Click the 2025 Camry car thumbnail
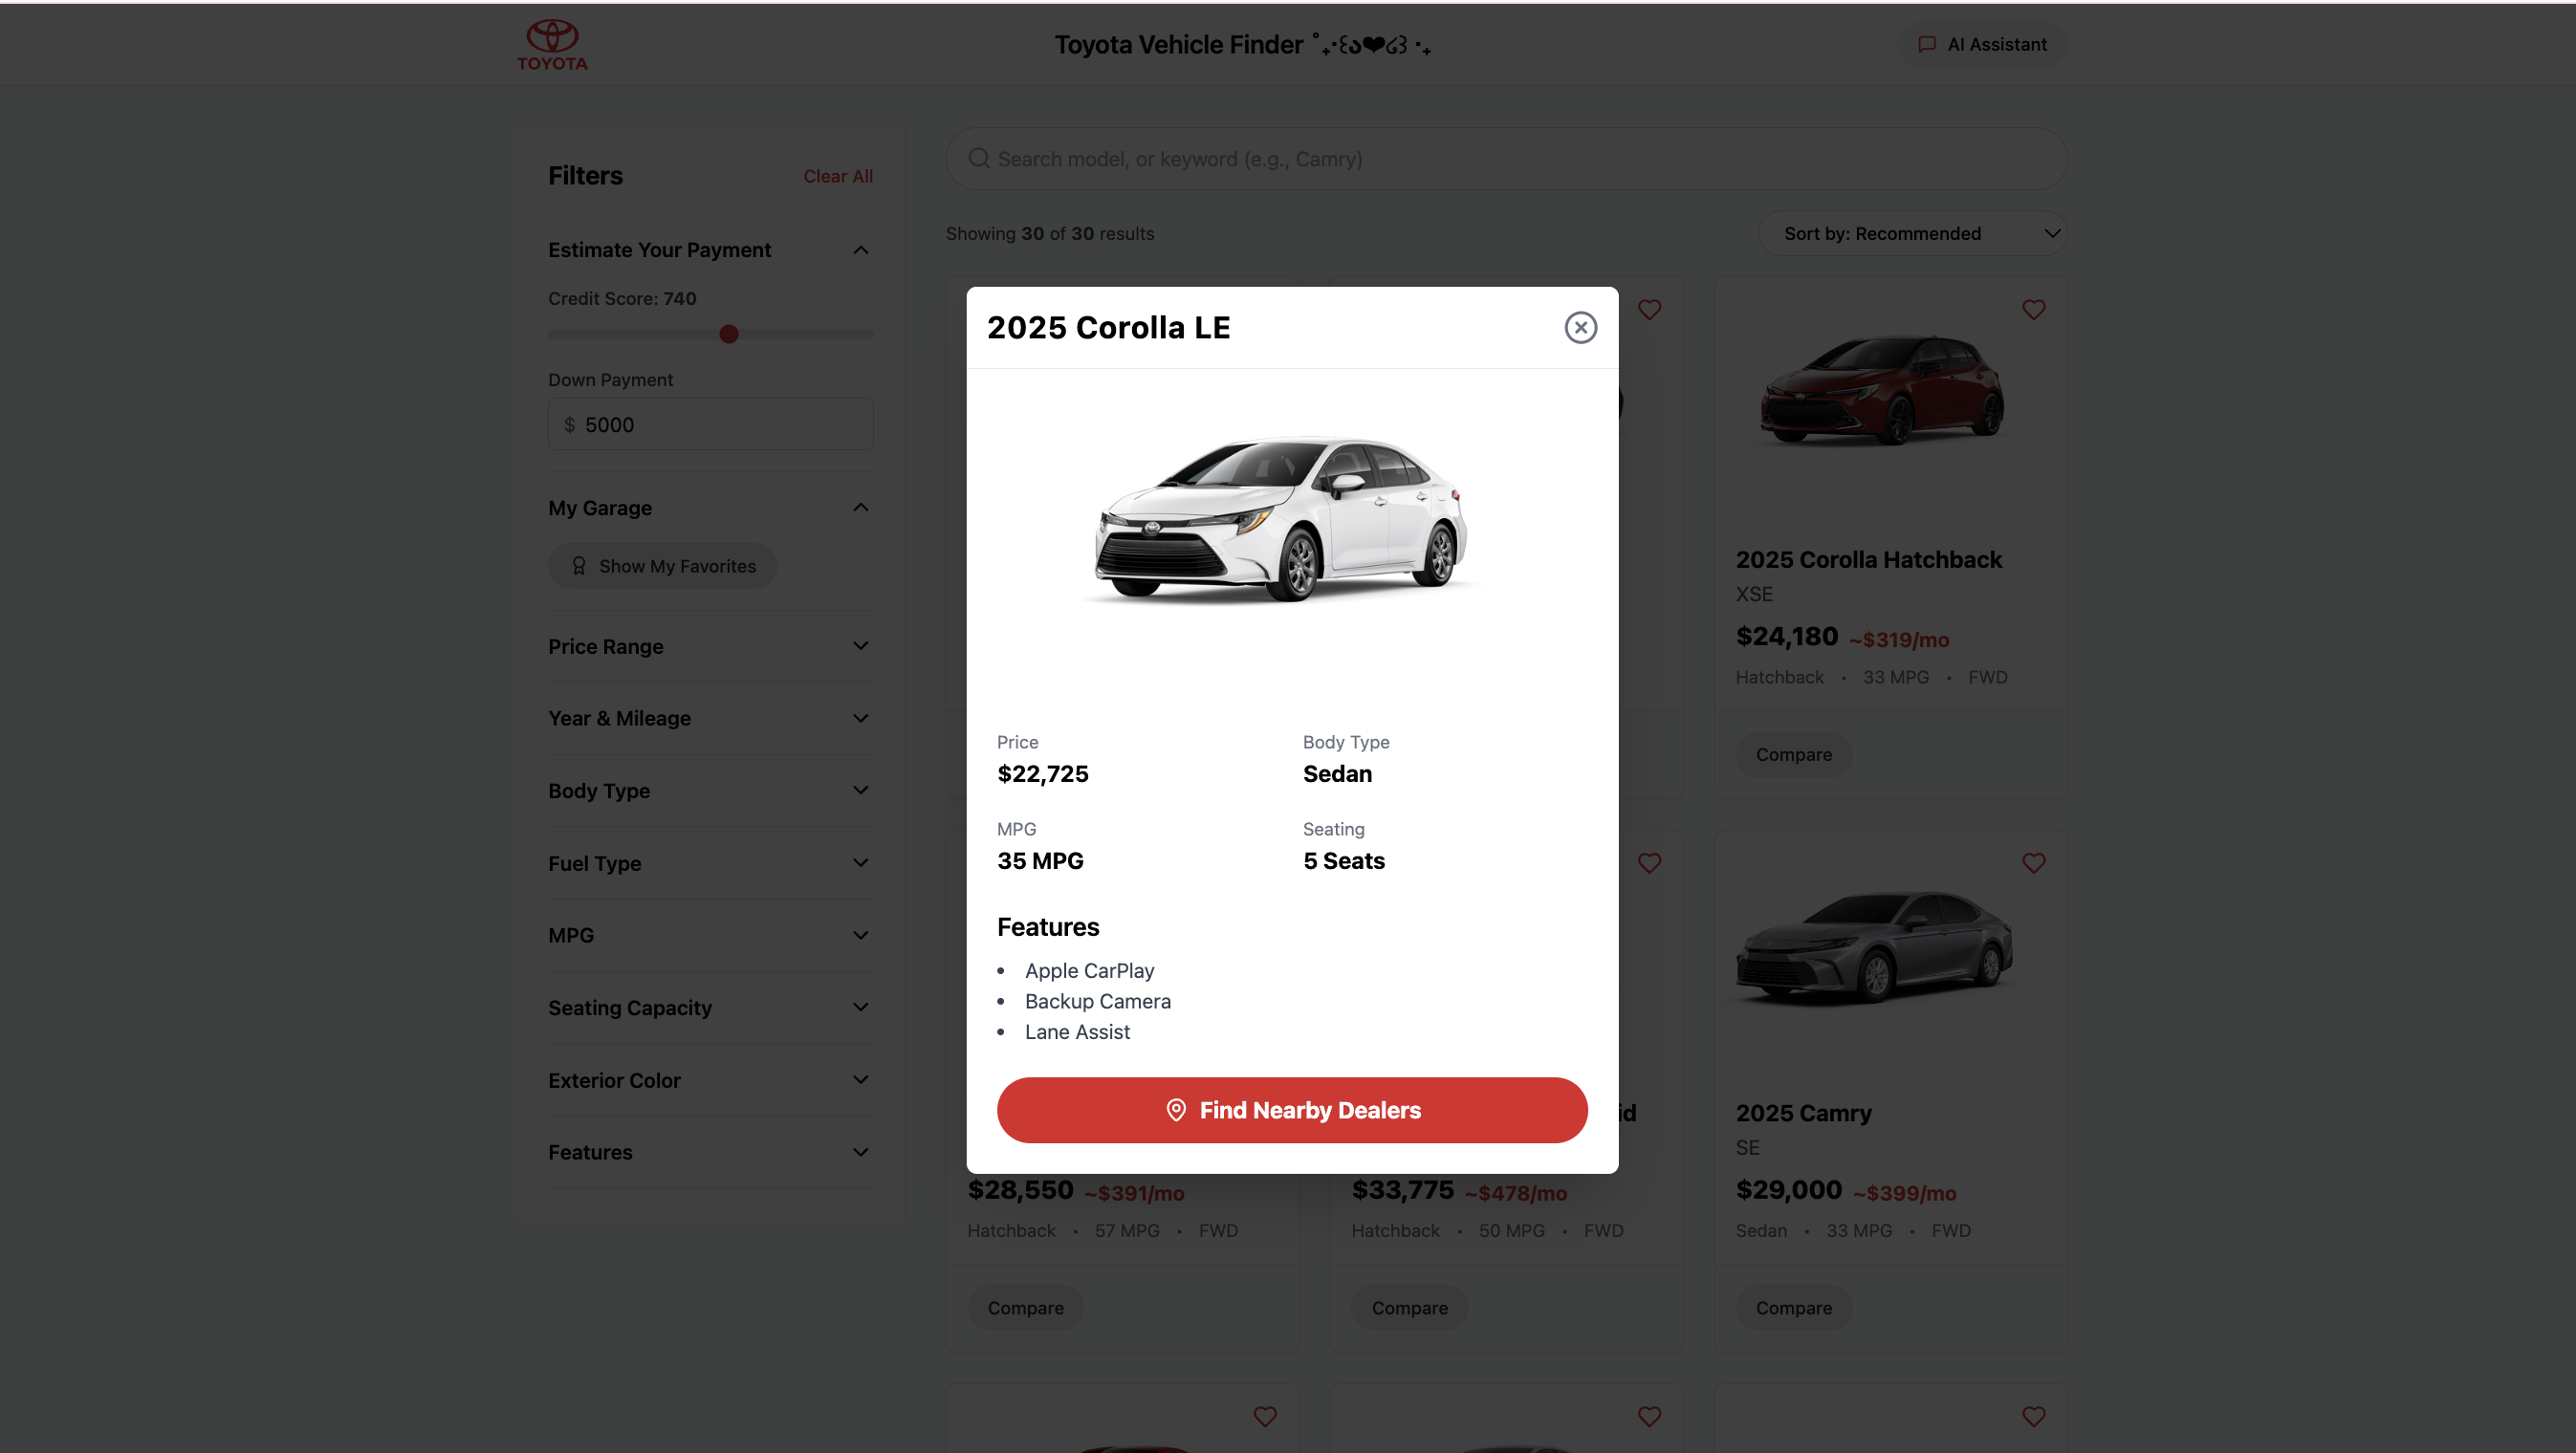This screenshot has width=2576, height=1453. click(x=1875, y=948)
